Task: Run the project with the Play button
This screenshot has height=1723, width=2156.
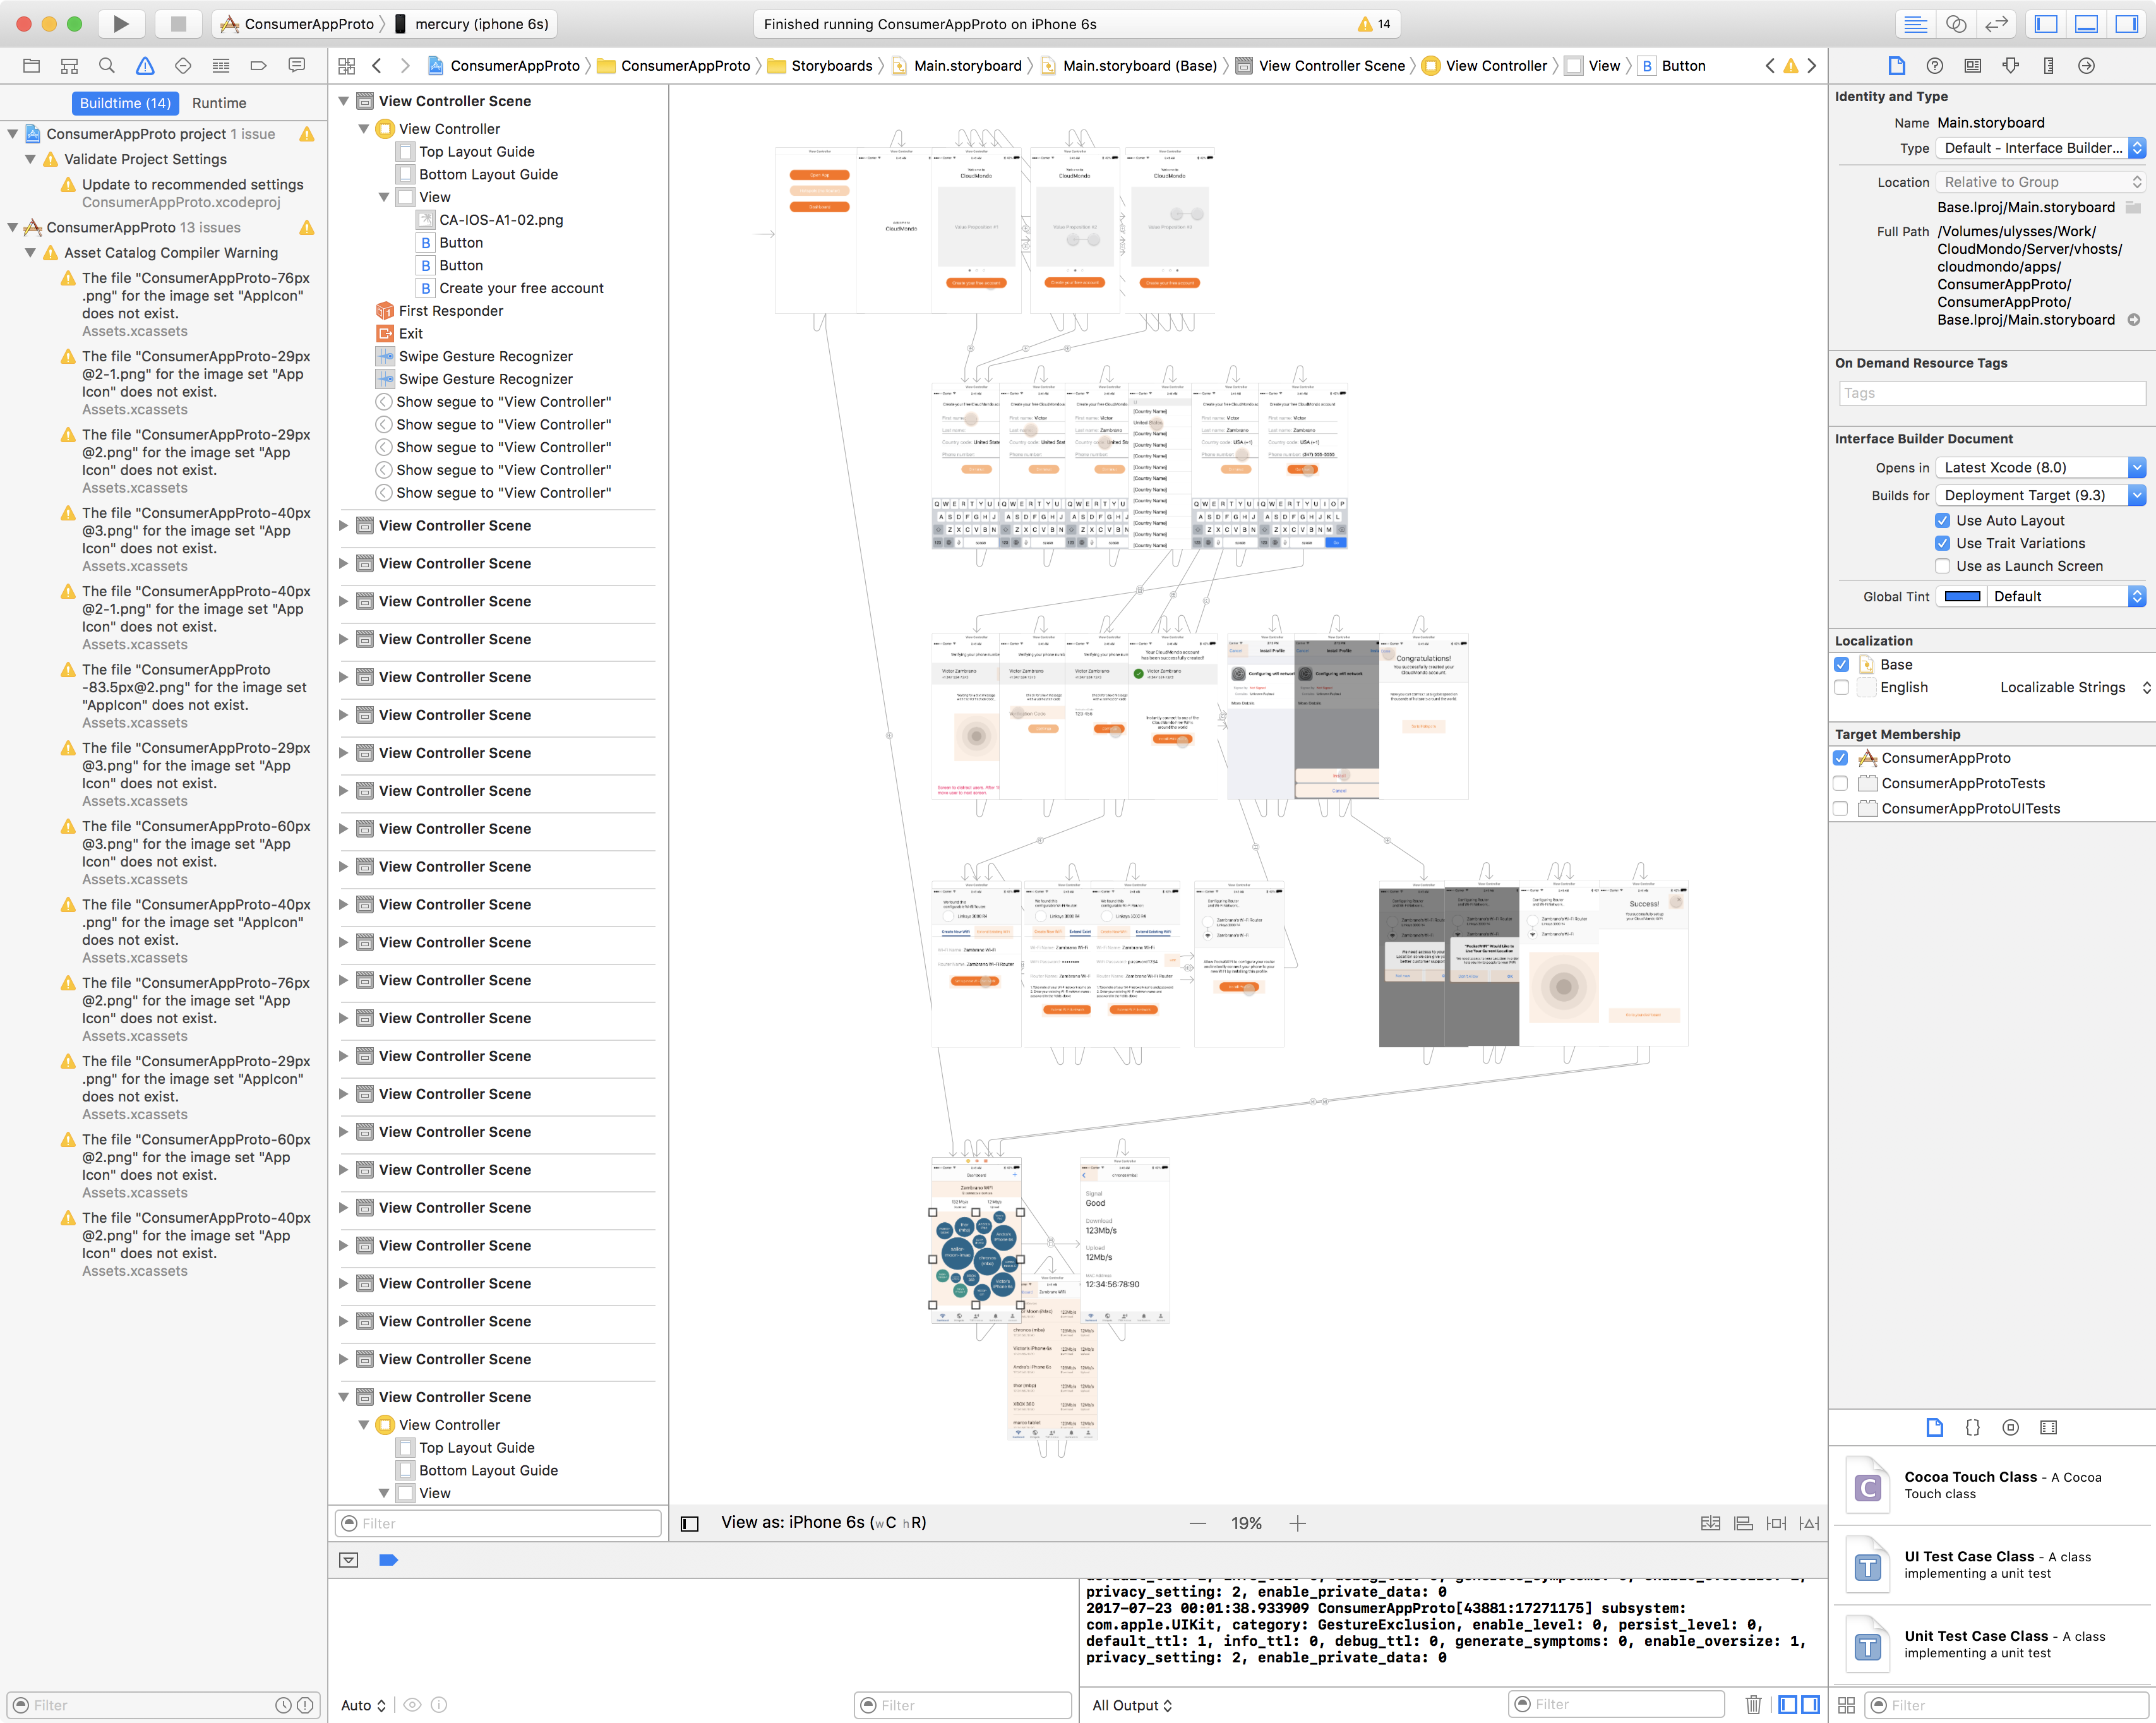Action: pyautogui.click(x=121, y=24)
